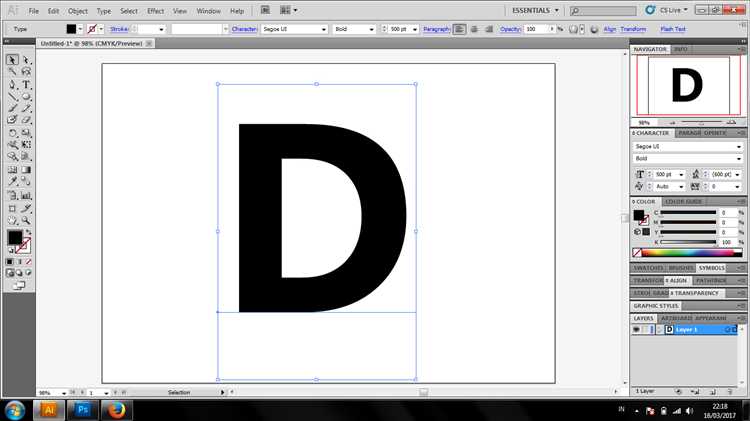Click the Create New Layer icon
Viewport: 750px width, 421px height.
click(713, 391)
